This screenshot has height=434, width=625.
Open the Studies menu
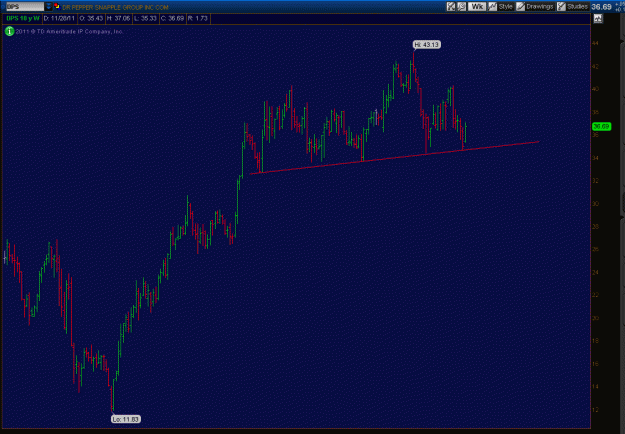[577, 7]
